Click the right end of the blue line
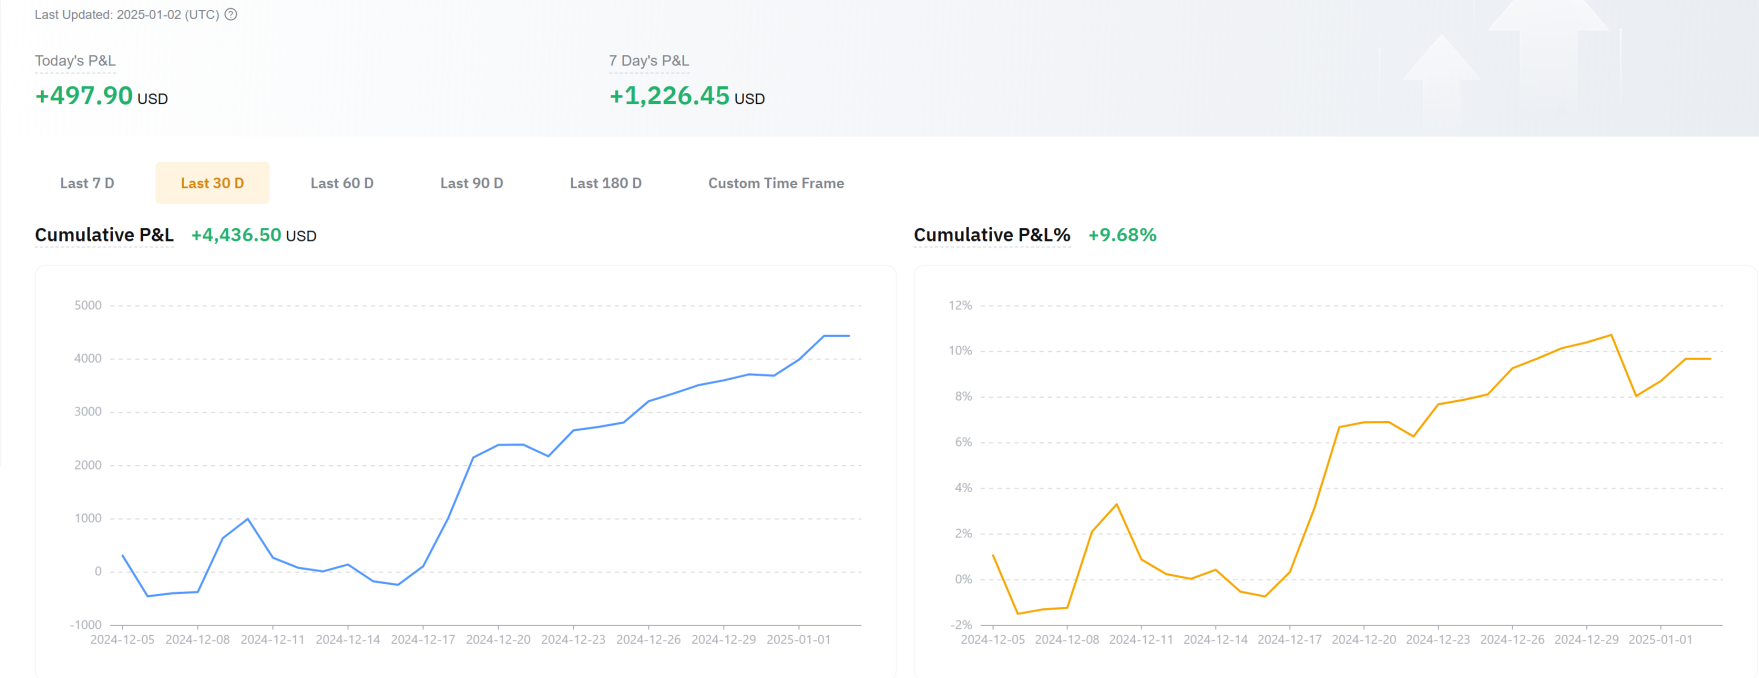The image size is (1759, 678). click(848, 336)
